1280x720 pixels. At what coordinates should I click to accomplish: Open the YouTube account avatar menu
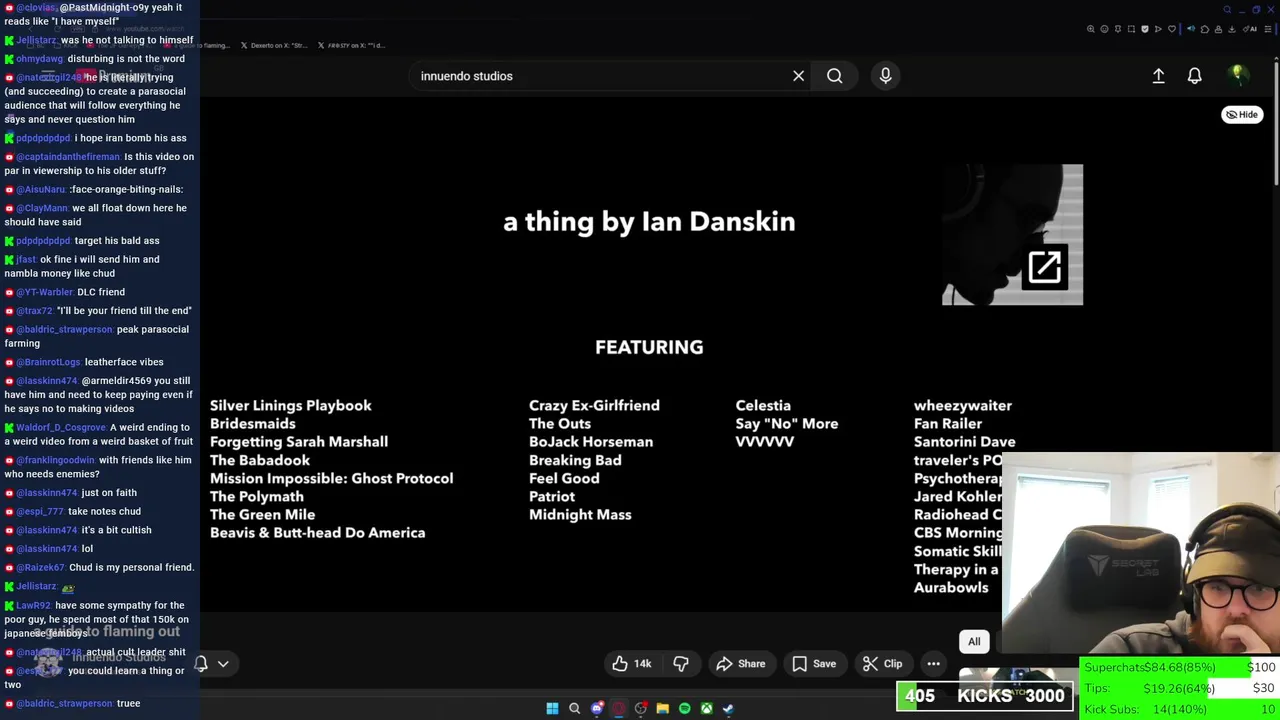(1238, 75)
